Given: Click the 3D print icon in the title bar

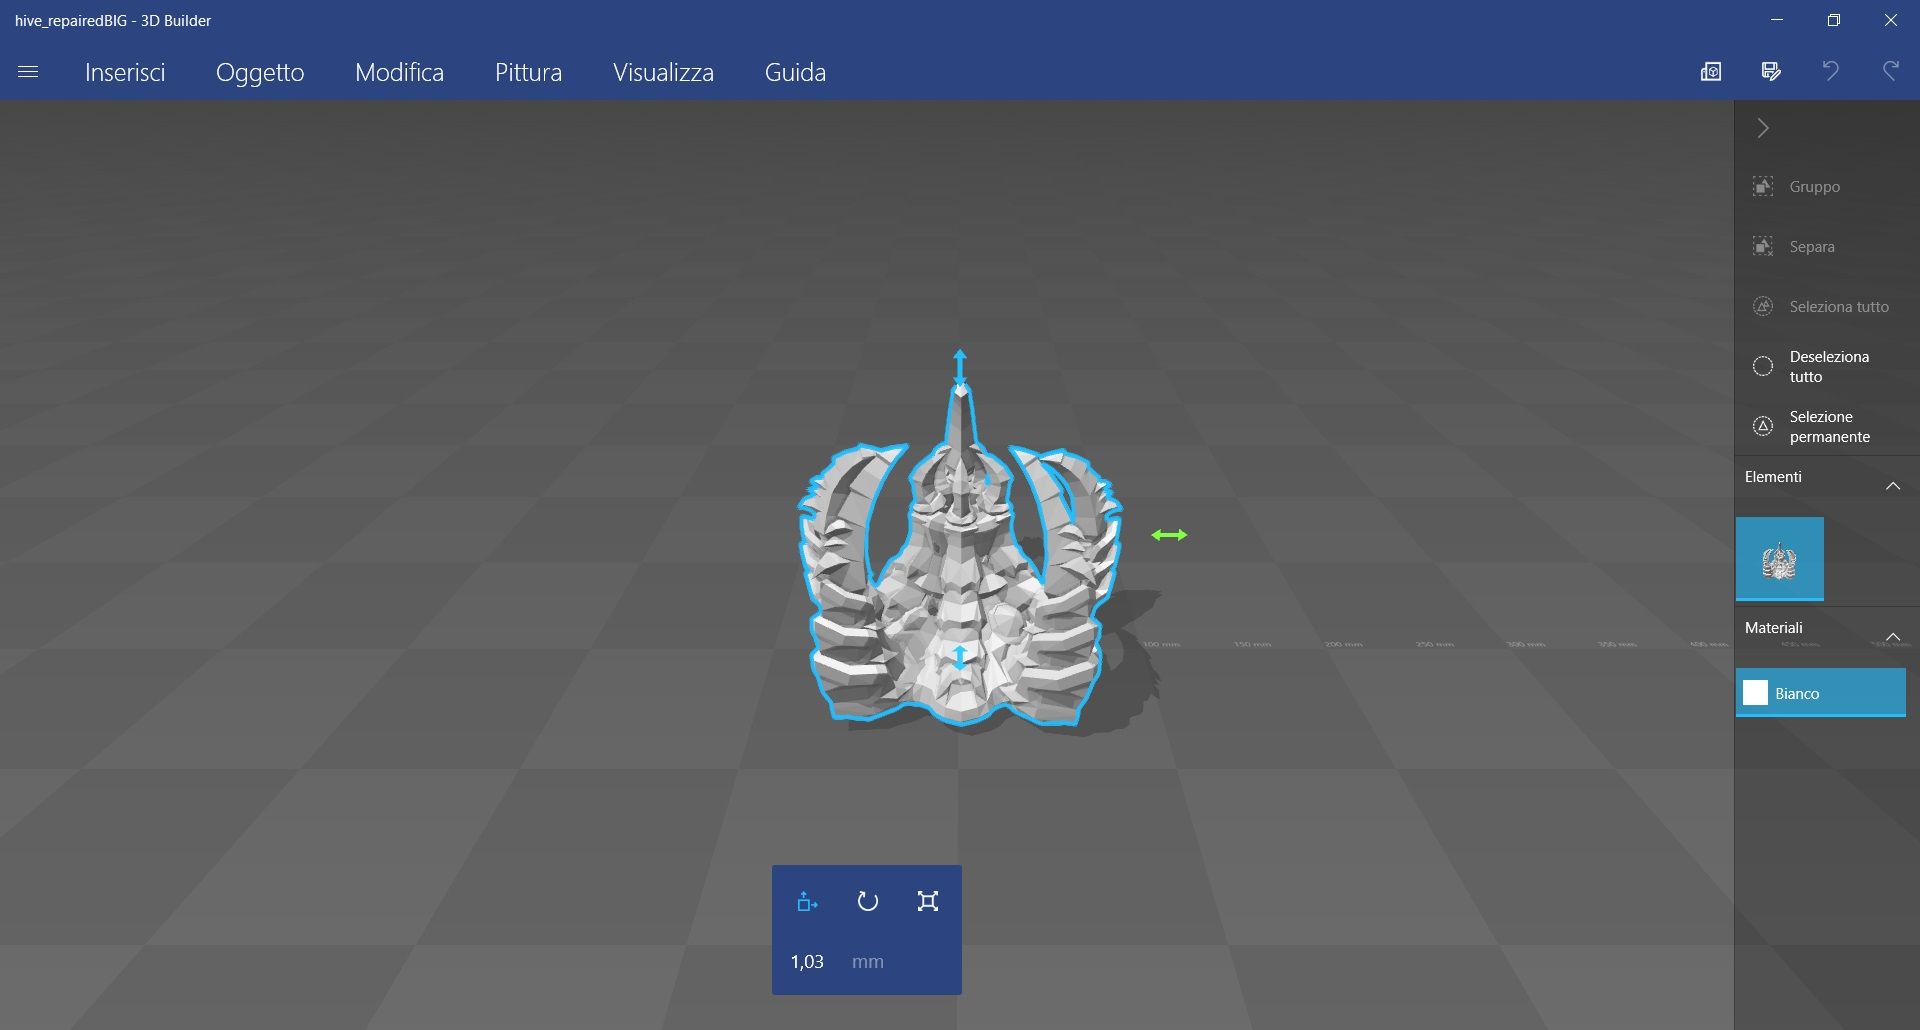Looking at the screenshot, I should pyautogui.click(x=1711, y=71).
